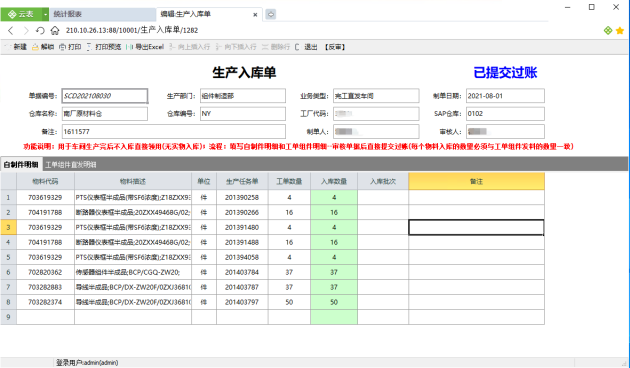The height and width of the screenshot is (368, 630).
Task: Click the 单据编号 field SCD202108030
Action: (x=105, y=96)
